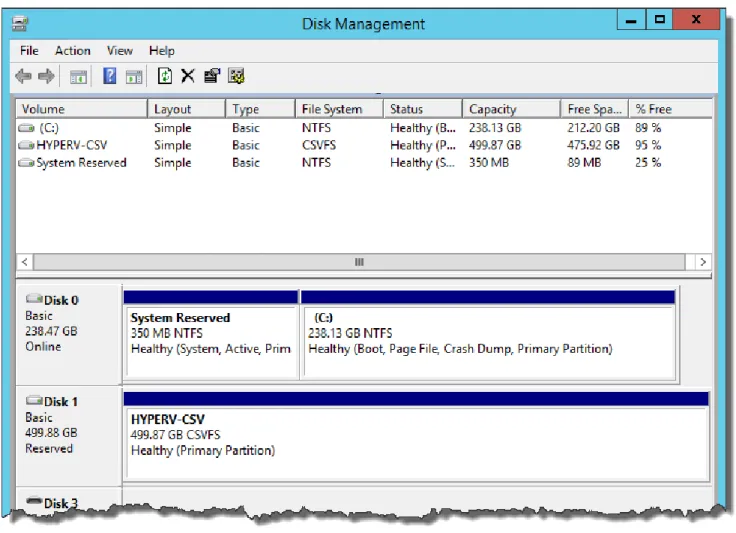The width and height of the screenshot is (736, 533).
Task: Click the Forward arrow toolbar icon
Action: [x=46, y=76]
